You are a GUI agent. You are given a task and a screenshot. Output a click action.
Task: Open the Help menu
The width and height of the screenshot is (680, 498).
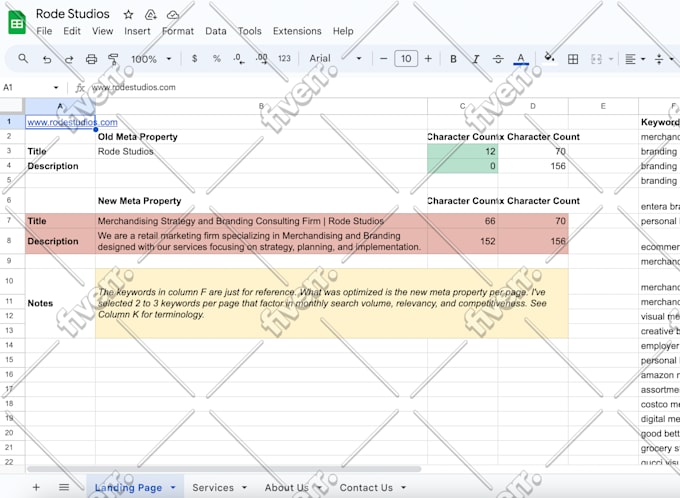coord(343,31)
